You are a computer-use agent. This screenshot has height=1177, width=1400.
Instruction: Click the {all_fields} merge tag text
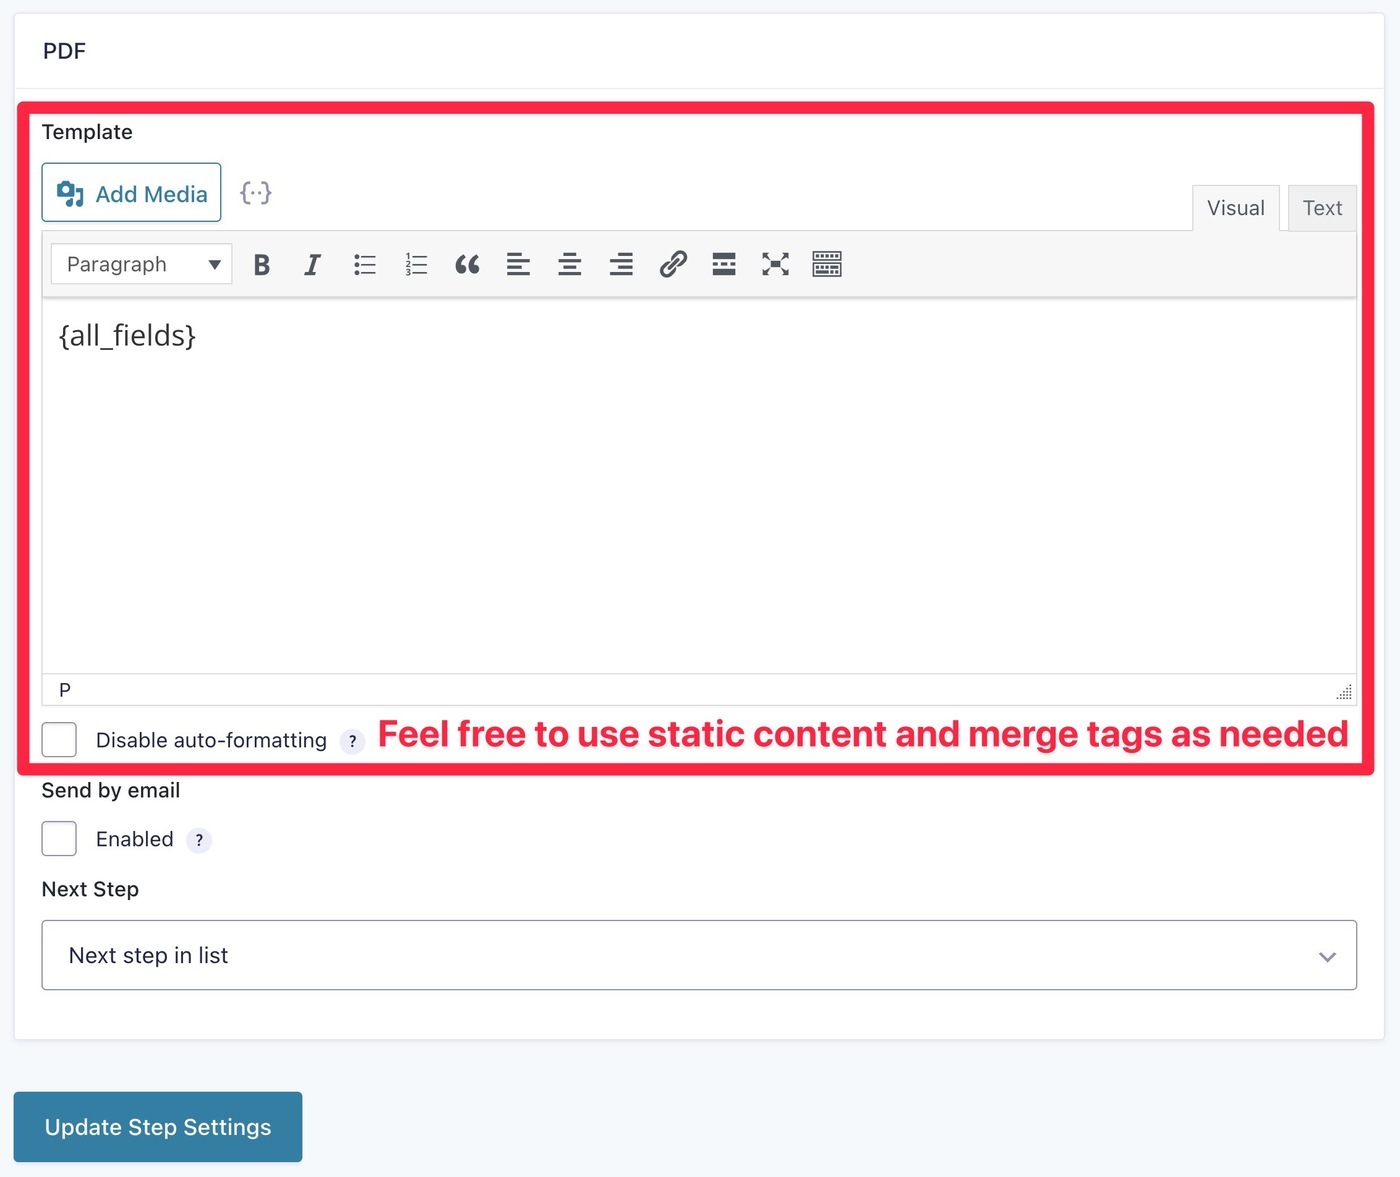click(x=127, y=335)
